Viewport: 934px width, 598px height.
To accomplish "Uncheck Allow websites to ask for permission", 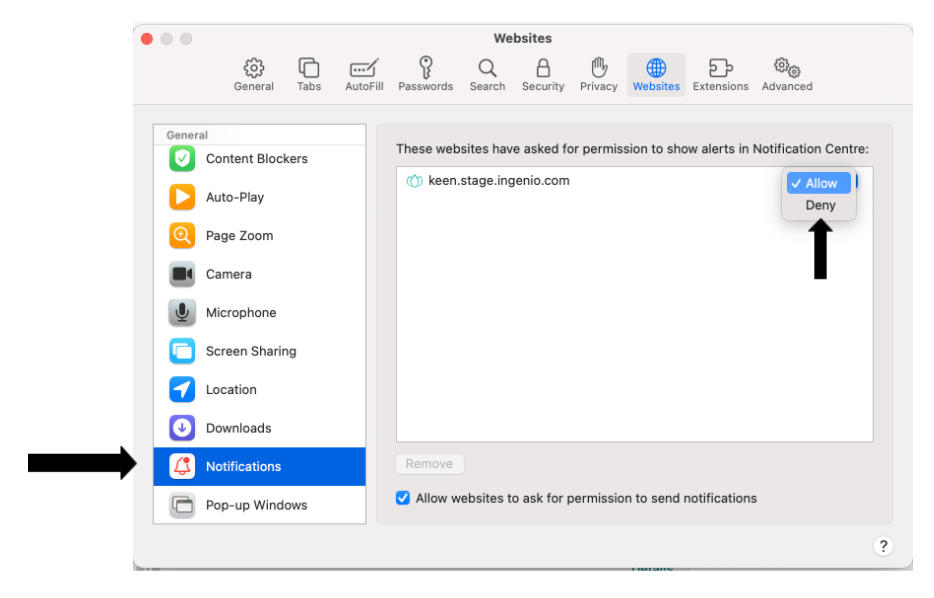I will pyautogui.click(x=403, y=498).
